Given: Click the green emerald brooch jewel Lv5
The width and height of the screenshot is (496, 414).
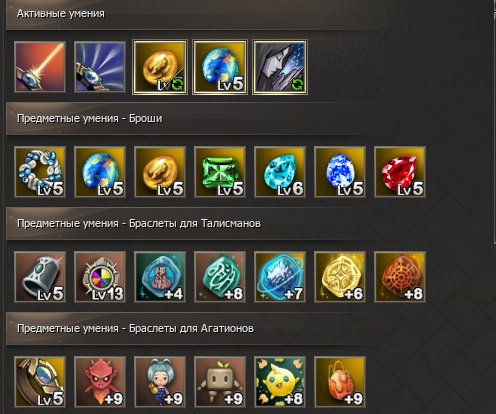Looking at the screenshot, I should [x=220, y=172].
